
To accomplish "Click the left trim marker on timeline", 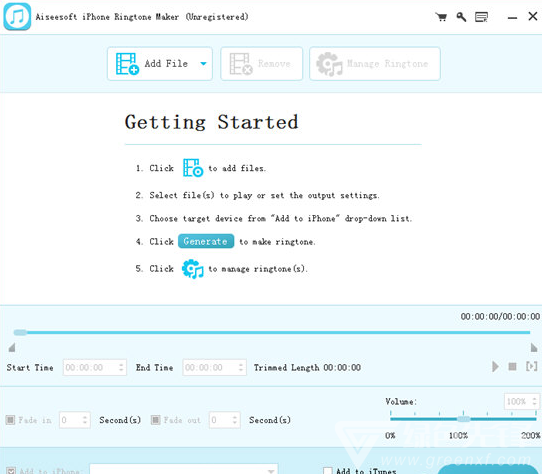I will pos(12,347).
